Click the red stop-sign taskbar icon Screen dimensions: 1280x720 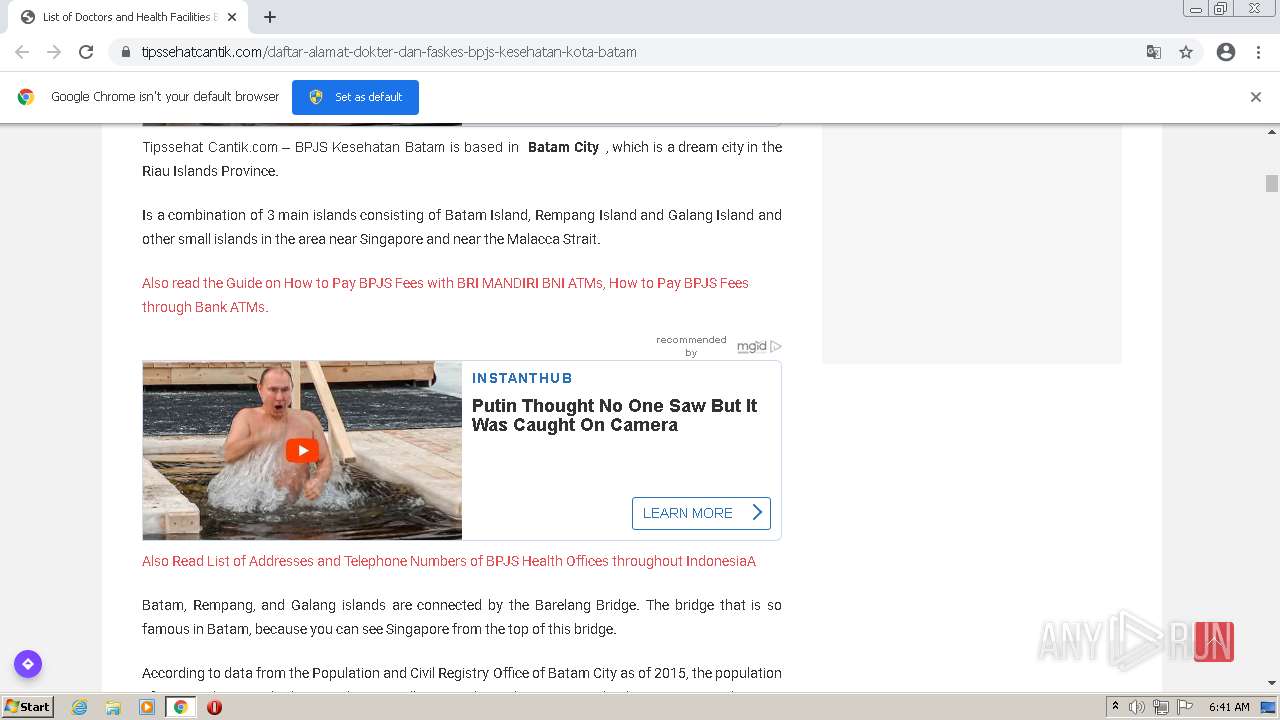(x=214, y=707)
